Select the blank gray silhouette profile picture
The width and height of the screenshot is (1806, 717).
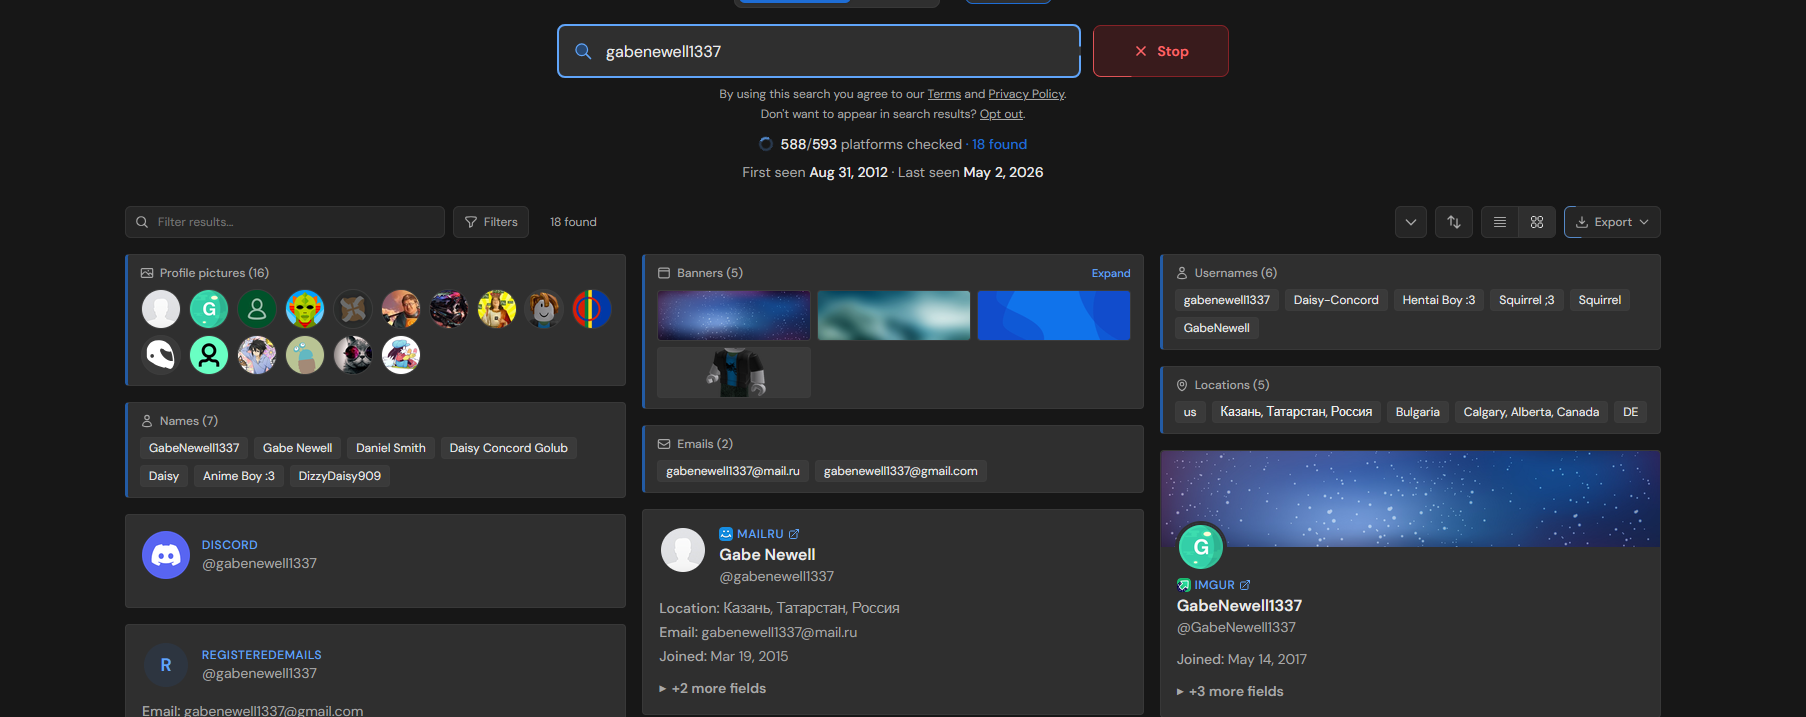tap(161, 309)
